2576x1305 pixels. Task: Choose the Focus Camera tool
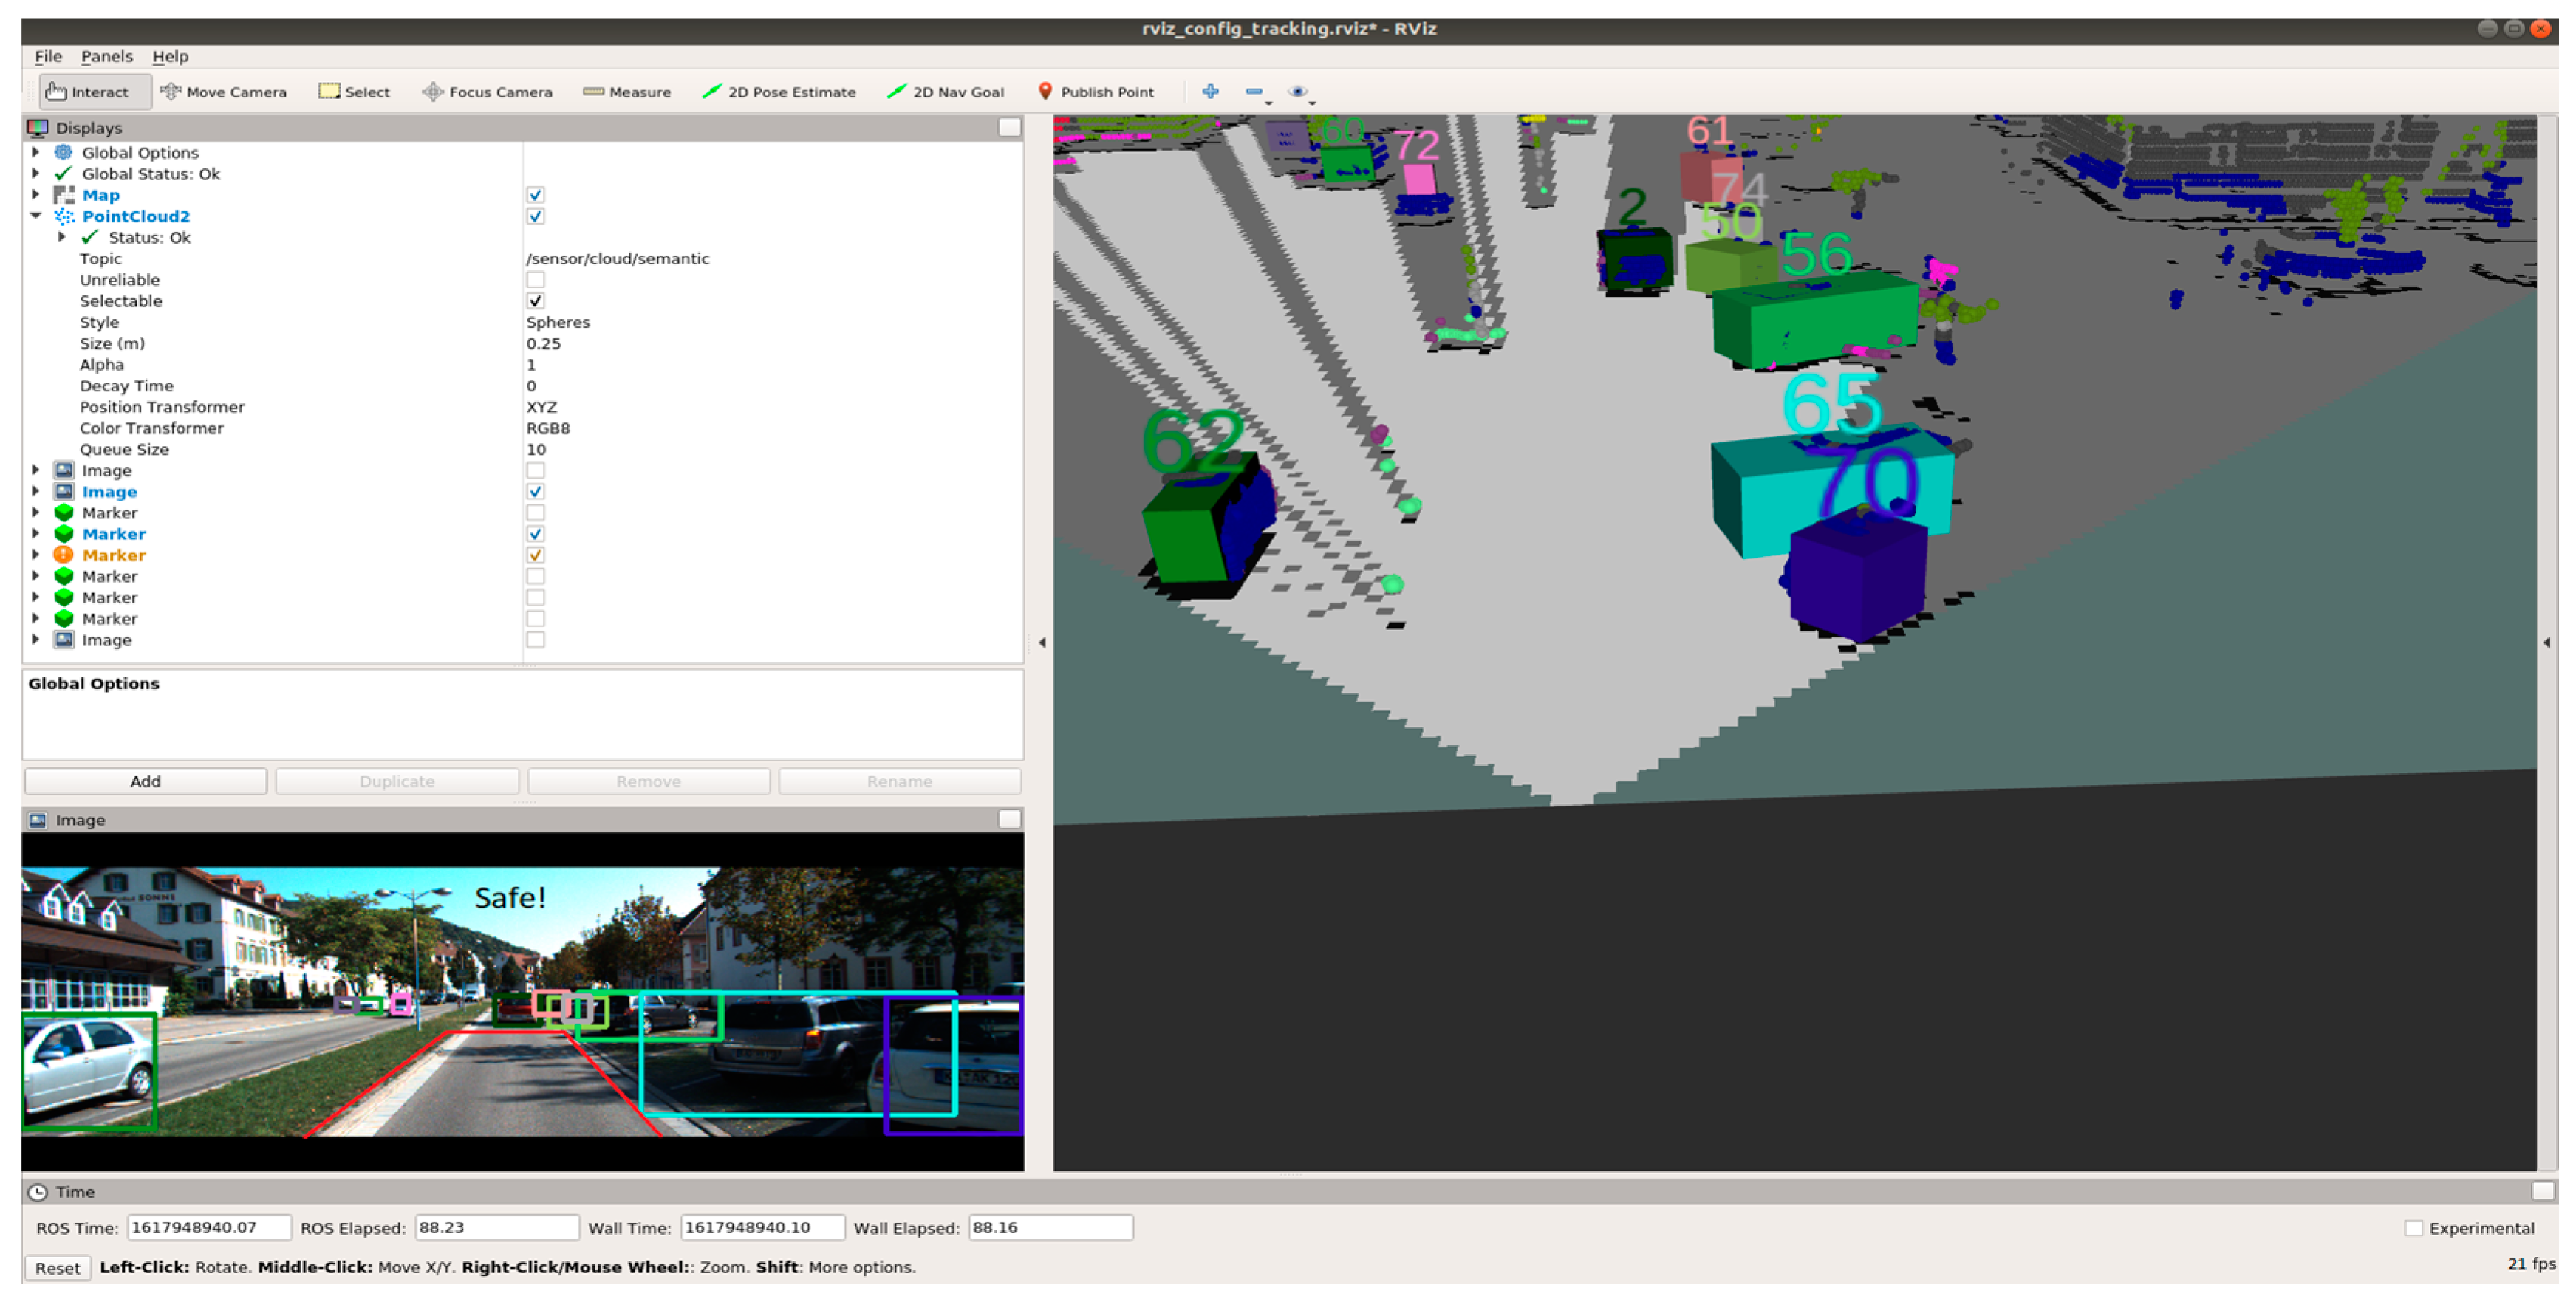(x=487, y=92)
